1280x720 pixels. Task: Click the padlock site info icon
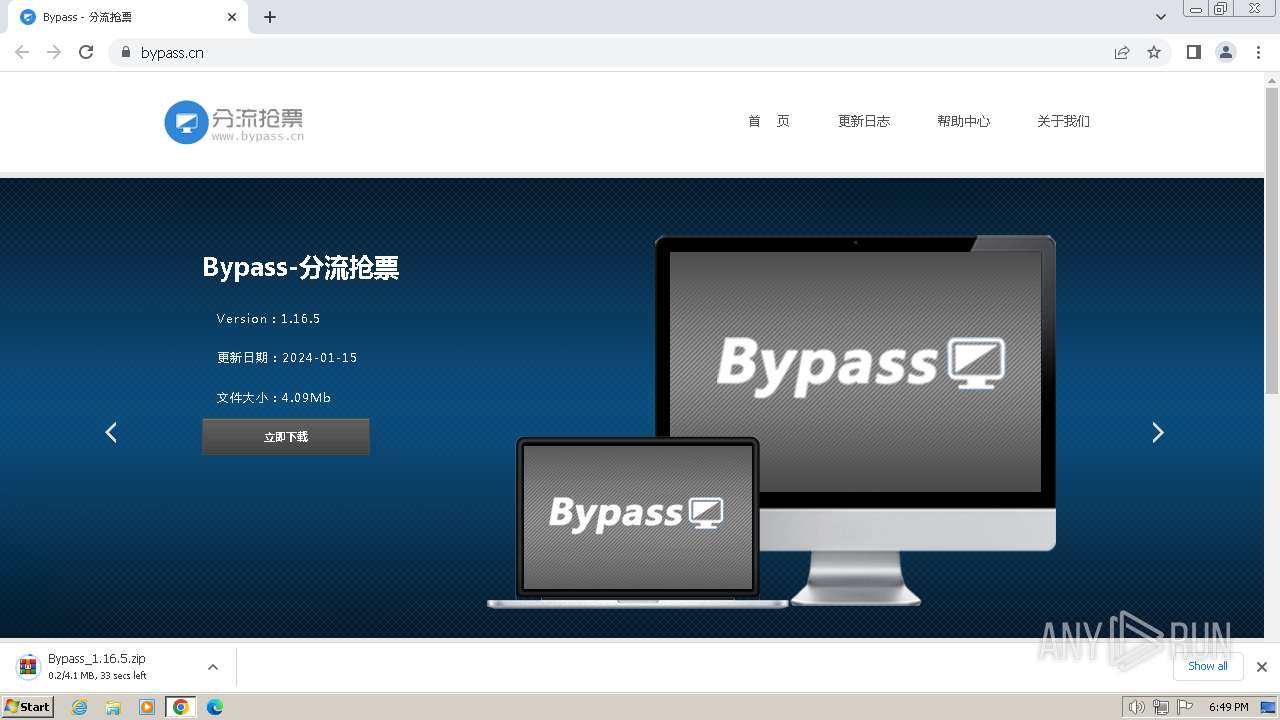pos(125,52)
